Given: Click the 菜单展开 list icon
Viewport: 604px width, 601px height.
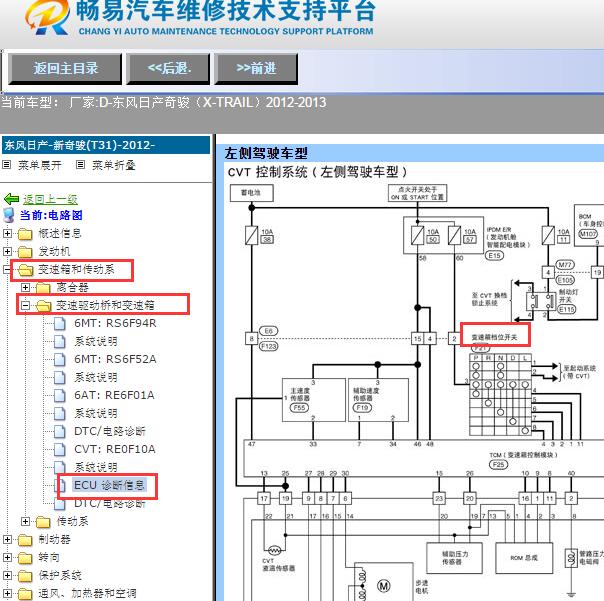Looking at the screenshot, I should click(x=6, y=165).
